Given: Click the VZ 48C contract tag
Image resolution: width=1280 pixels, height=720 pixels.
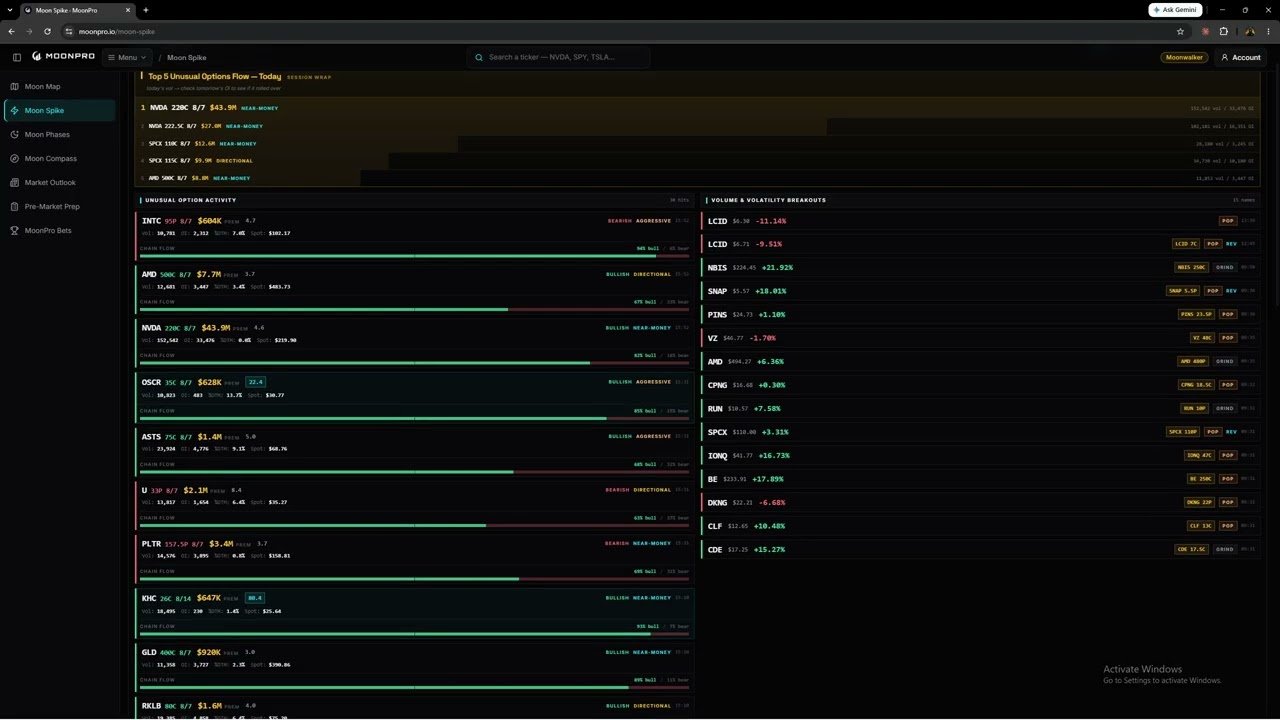Looking at the screenshot, I should [1202, 338].
